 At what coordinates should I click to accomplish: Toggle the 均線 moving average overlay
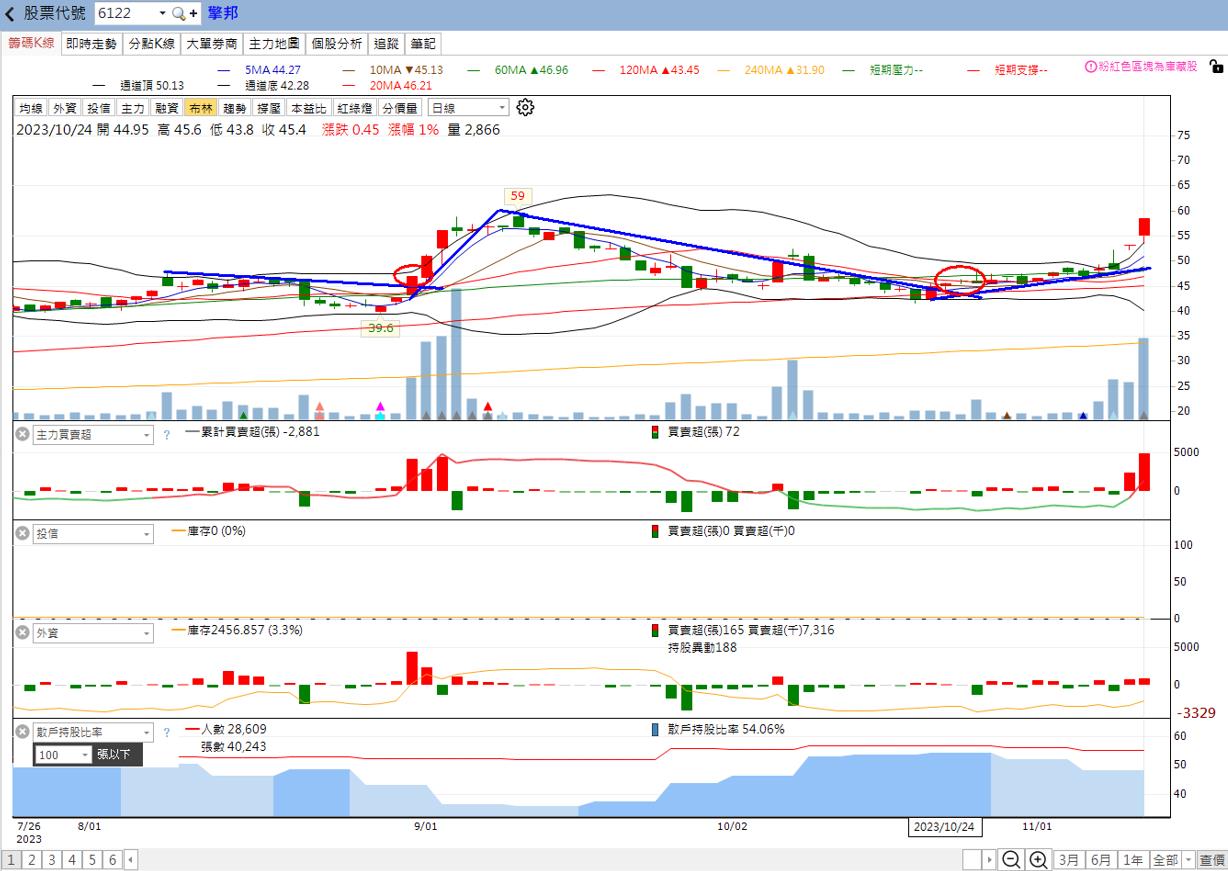[x=31, y=108]
